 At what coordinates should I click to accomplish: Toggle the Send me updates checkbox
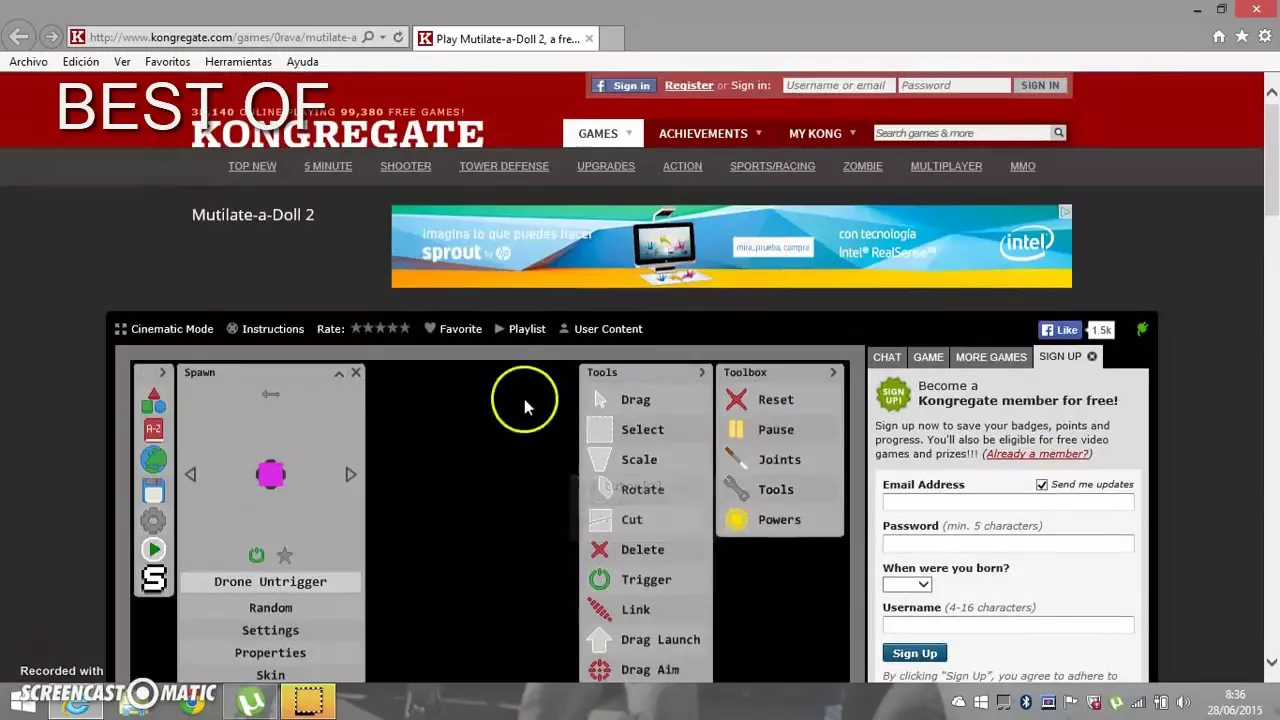tap(1042, 484)
